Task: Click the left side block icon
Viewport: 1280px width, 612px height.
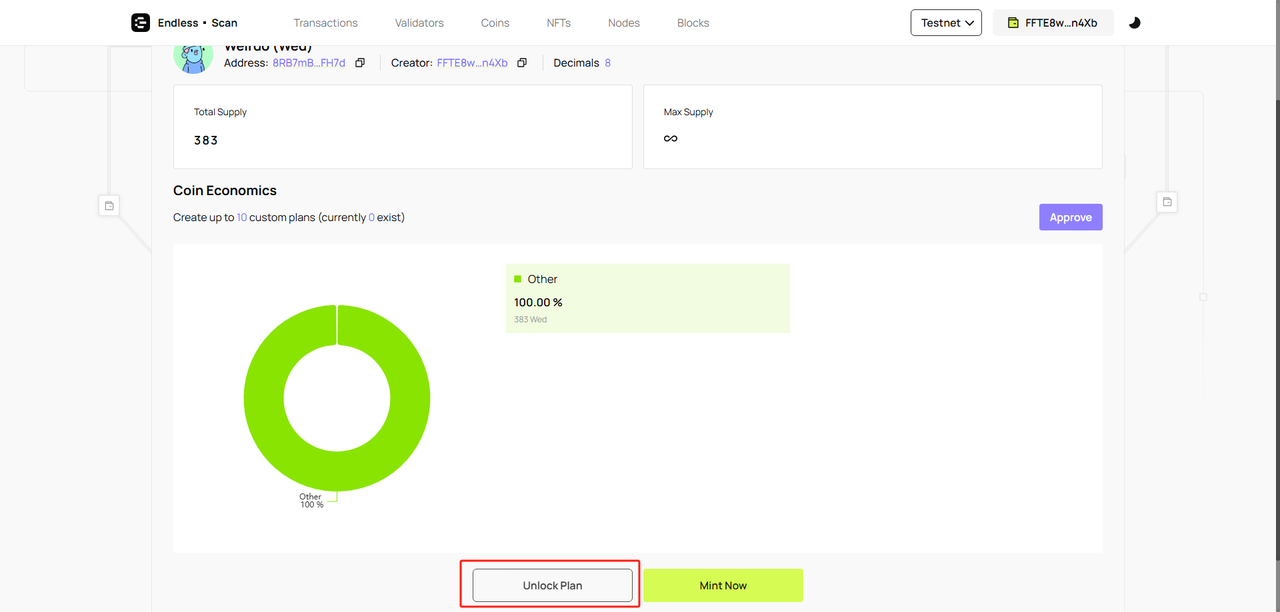Action: [109, 205]
